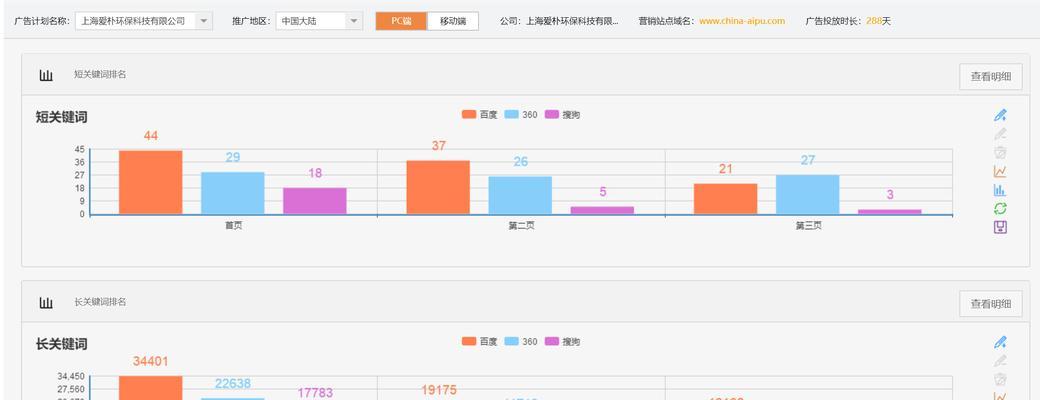Toggle the 百度 legend in 长关键词 chart
The image size is (1040, 400).
click(480, 342)
